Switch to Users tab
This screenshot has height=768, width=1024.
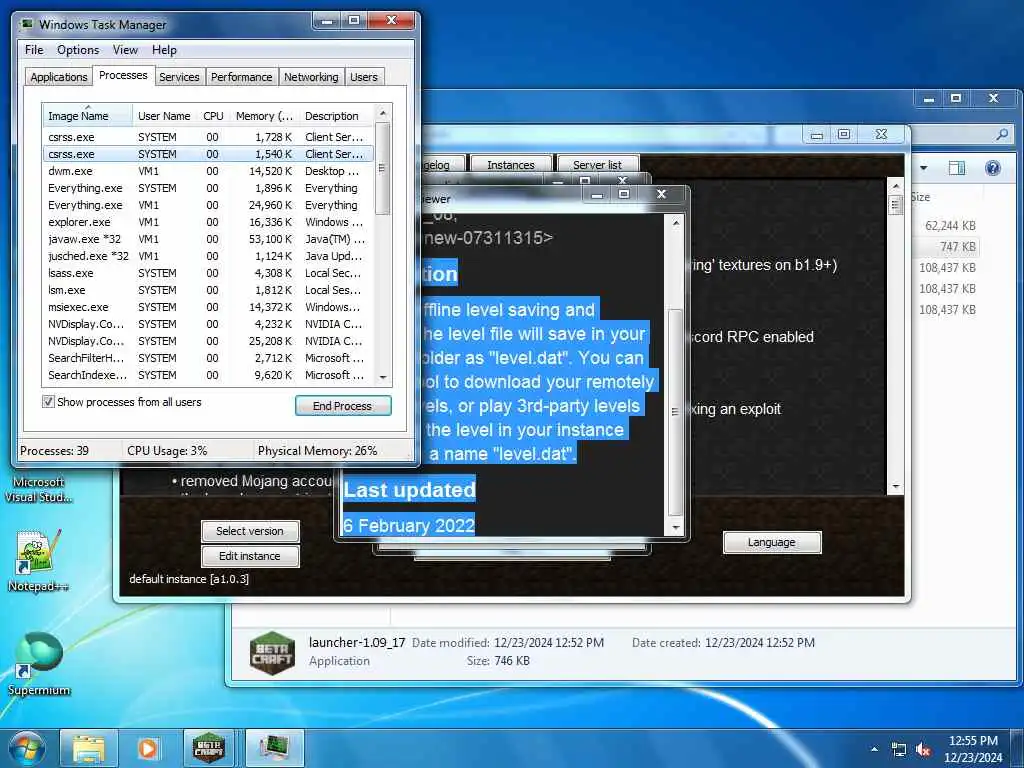[x=364, y=77]
